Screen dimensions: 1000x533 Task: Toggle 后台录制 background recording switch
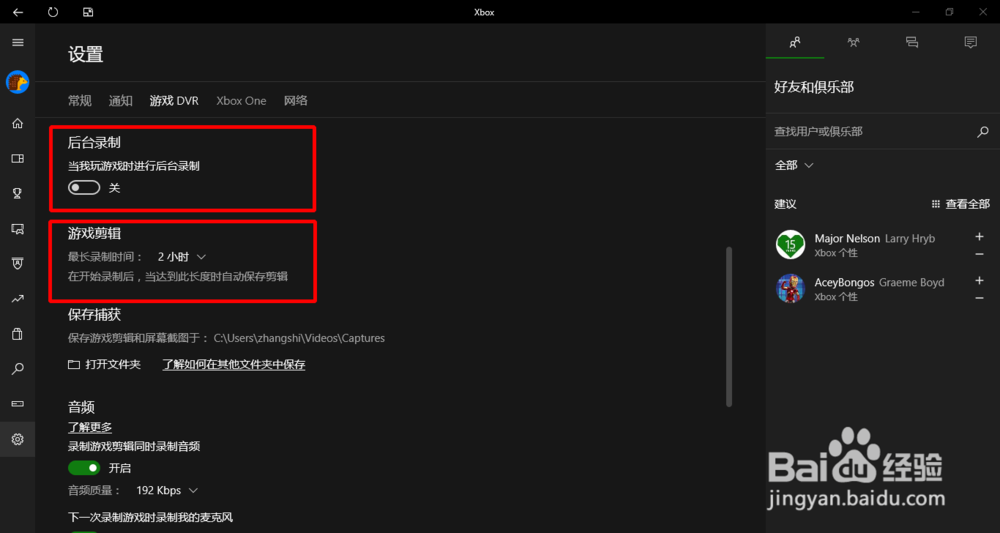84,188
